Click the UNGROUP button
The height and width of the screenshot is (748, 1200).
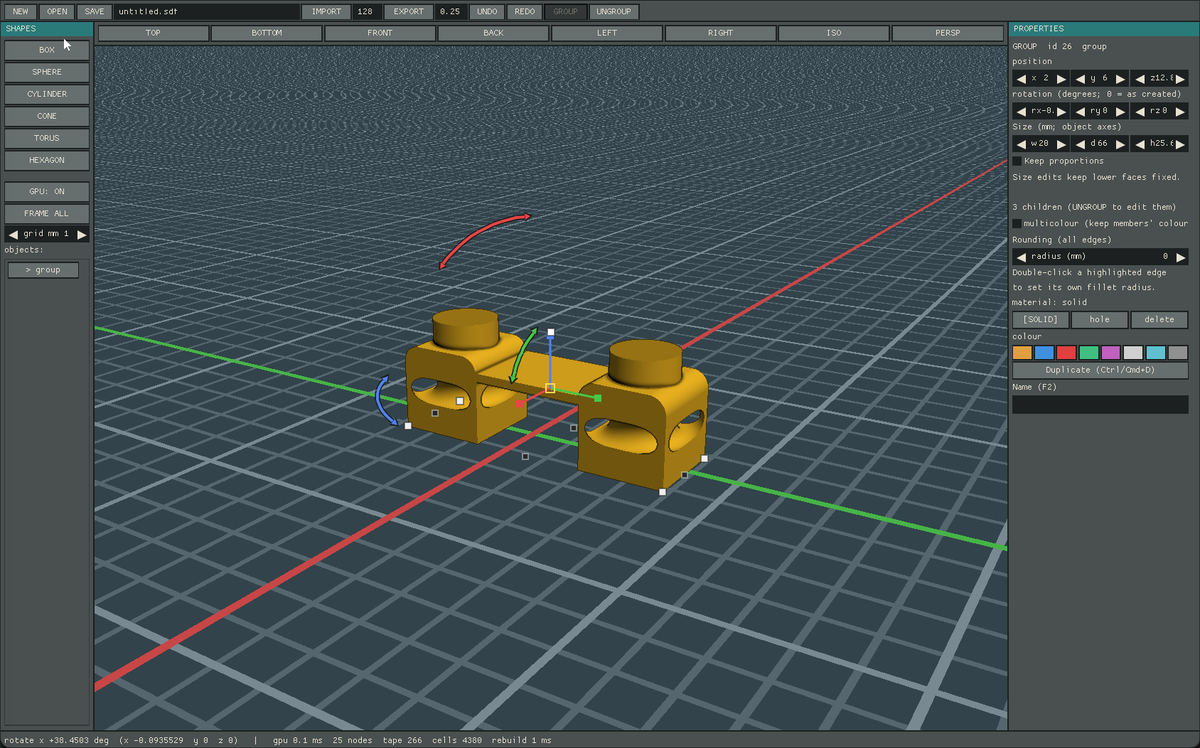[614, 12]
